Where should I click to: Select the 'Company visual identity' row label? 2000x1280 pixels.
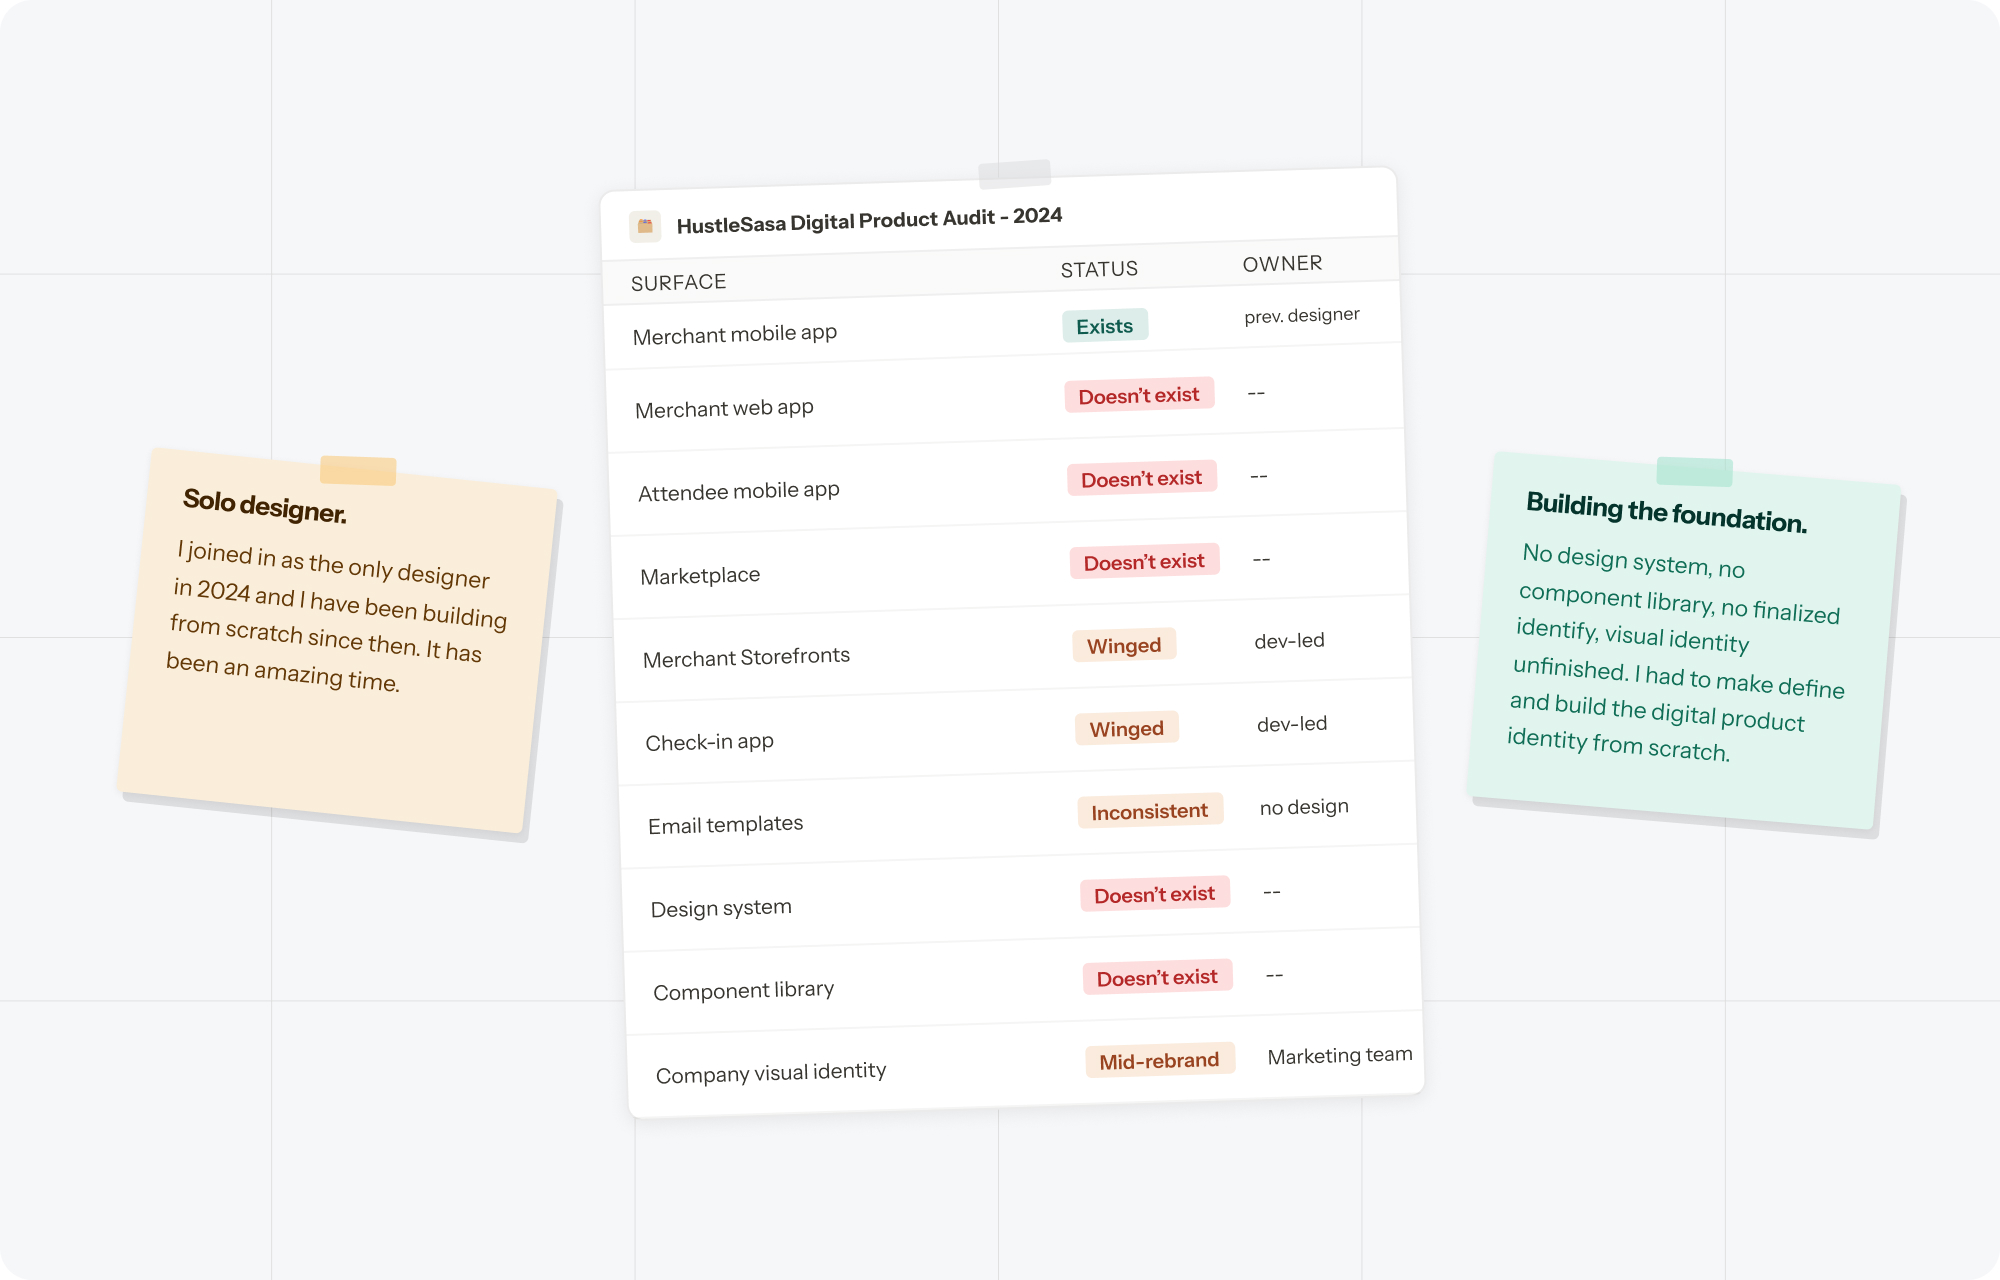[771, 1073]
